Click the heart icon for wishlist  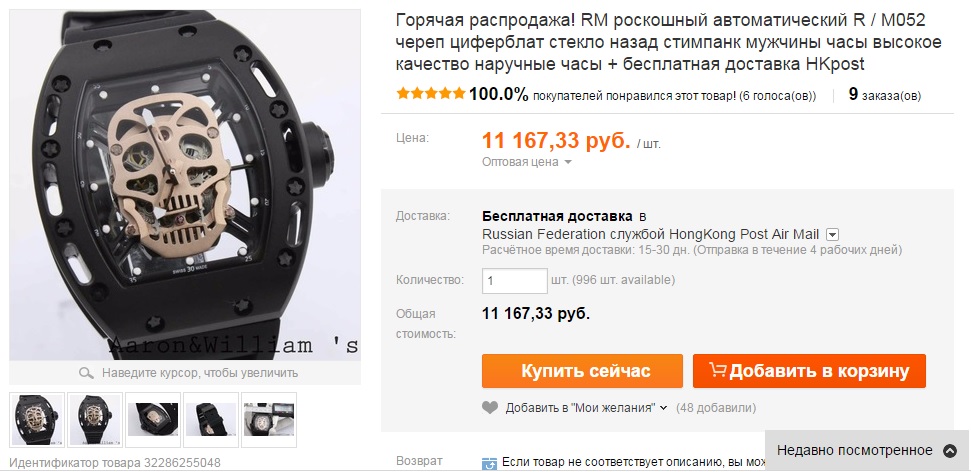pyautogui.click(x=490, y=408)
